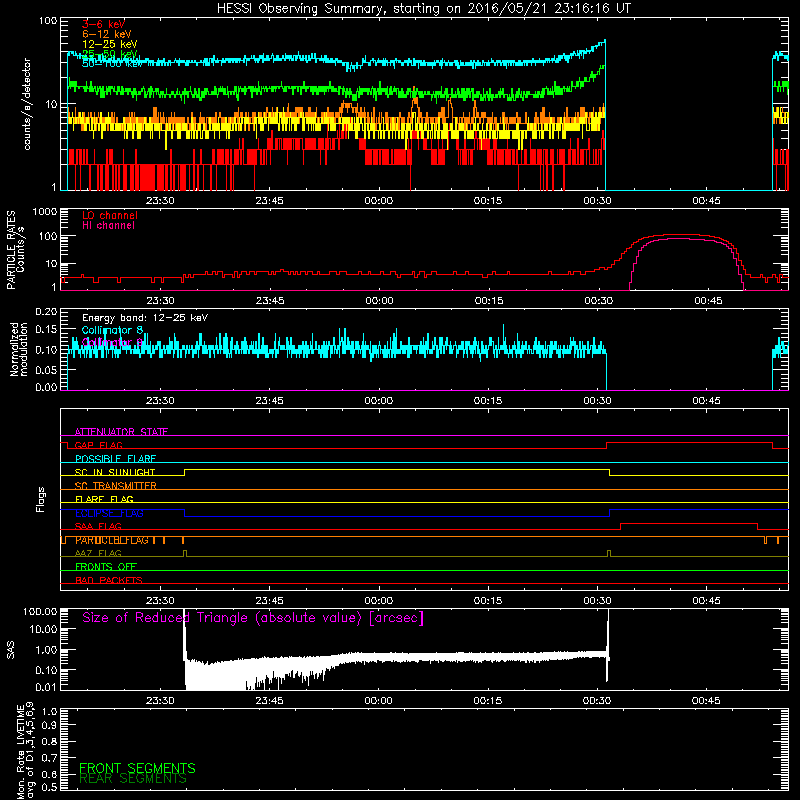Click the 1000 tick value on particle rates axis
Viewport: 800px width, 800px height.
coord(44,212)
